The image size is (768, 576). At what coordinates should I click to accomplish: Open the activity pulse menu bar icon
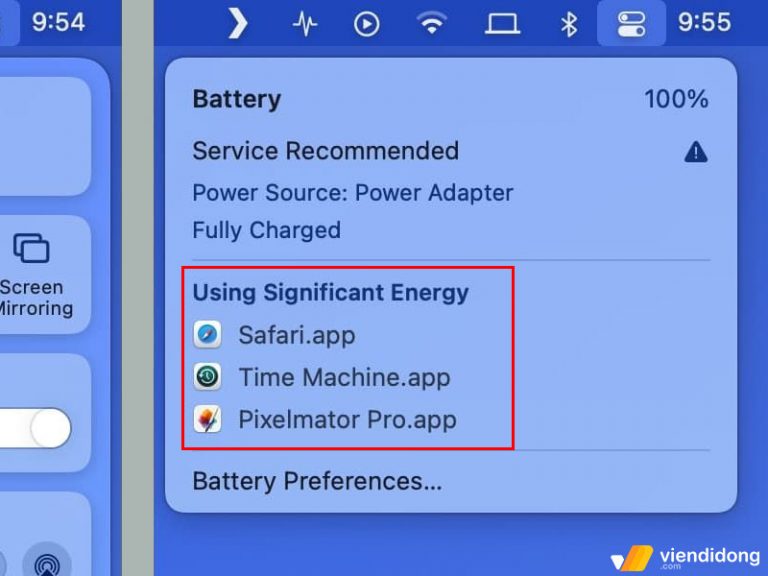click(305, 24)
